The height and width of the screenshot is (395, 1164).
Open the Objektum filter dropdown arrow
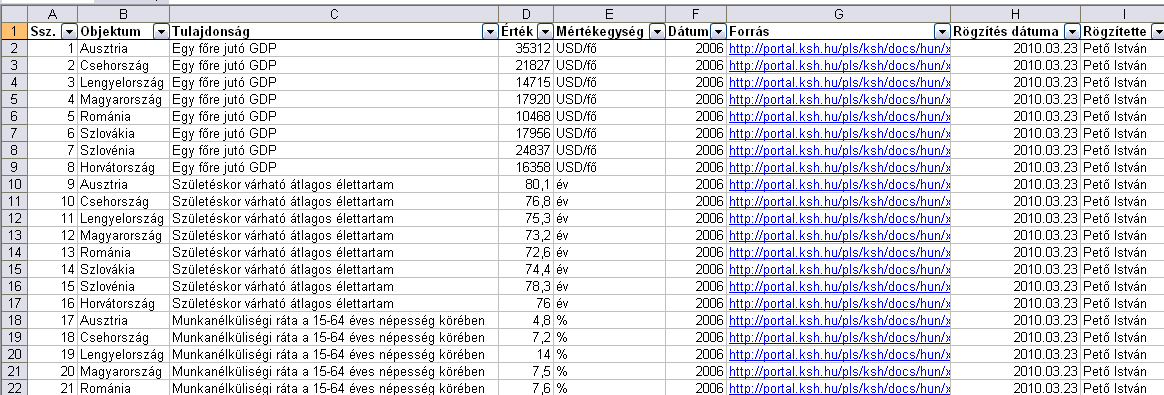(161, 31)
